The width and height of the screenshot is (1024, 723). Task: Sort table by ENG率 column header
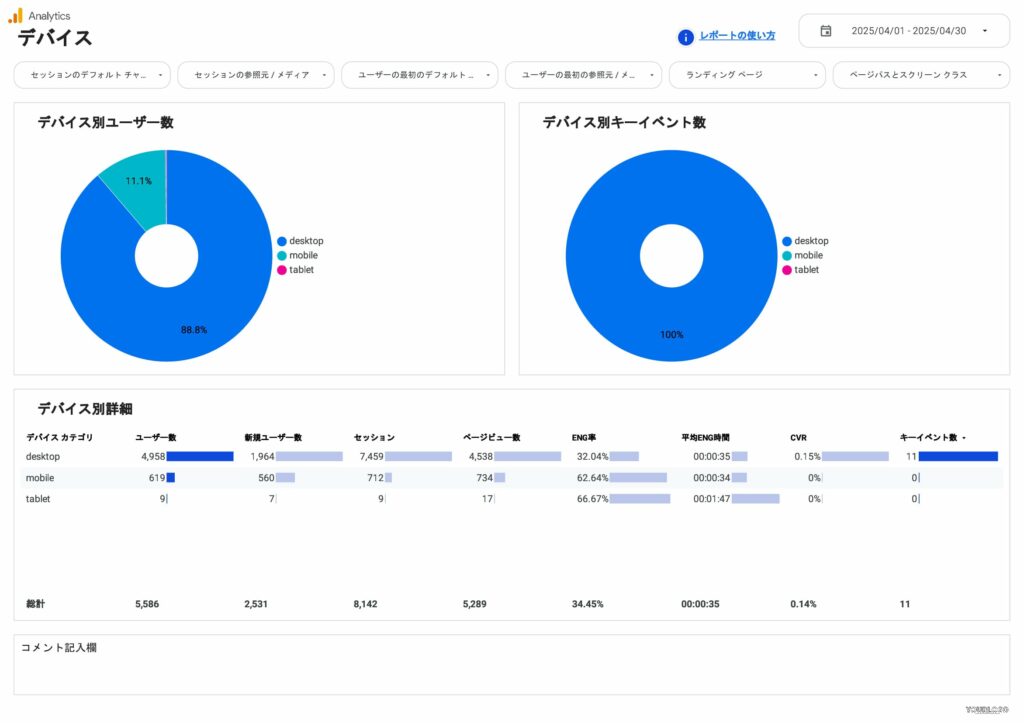(583, 437)
